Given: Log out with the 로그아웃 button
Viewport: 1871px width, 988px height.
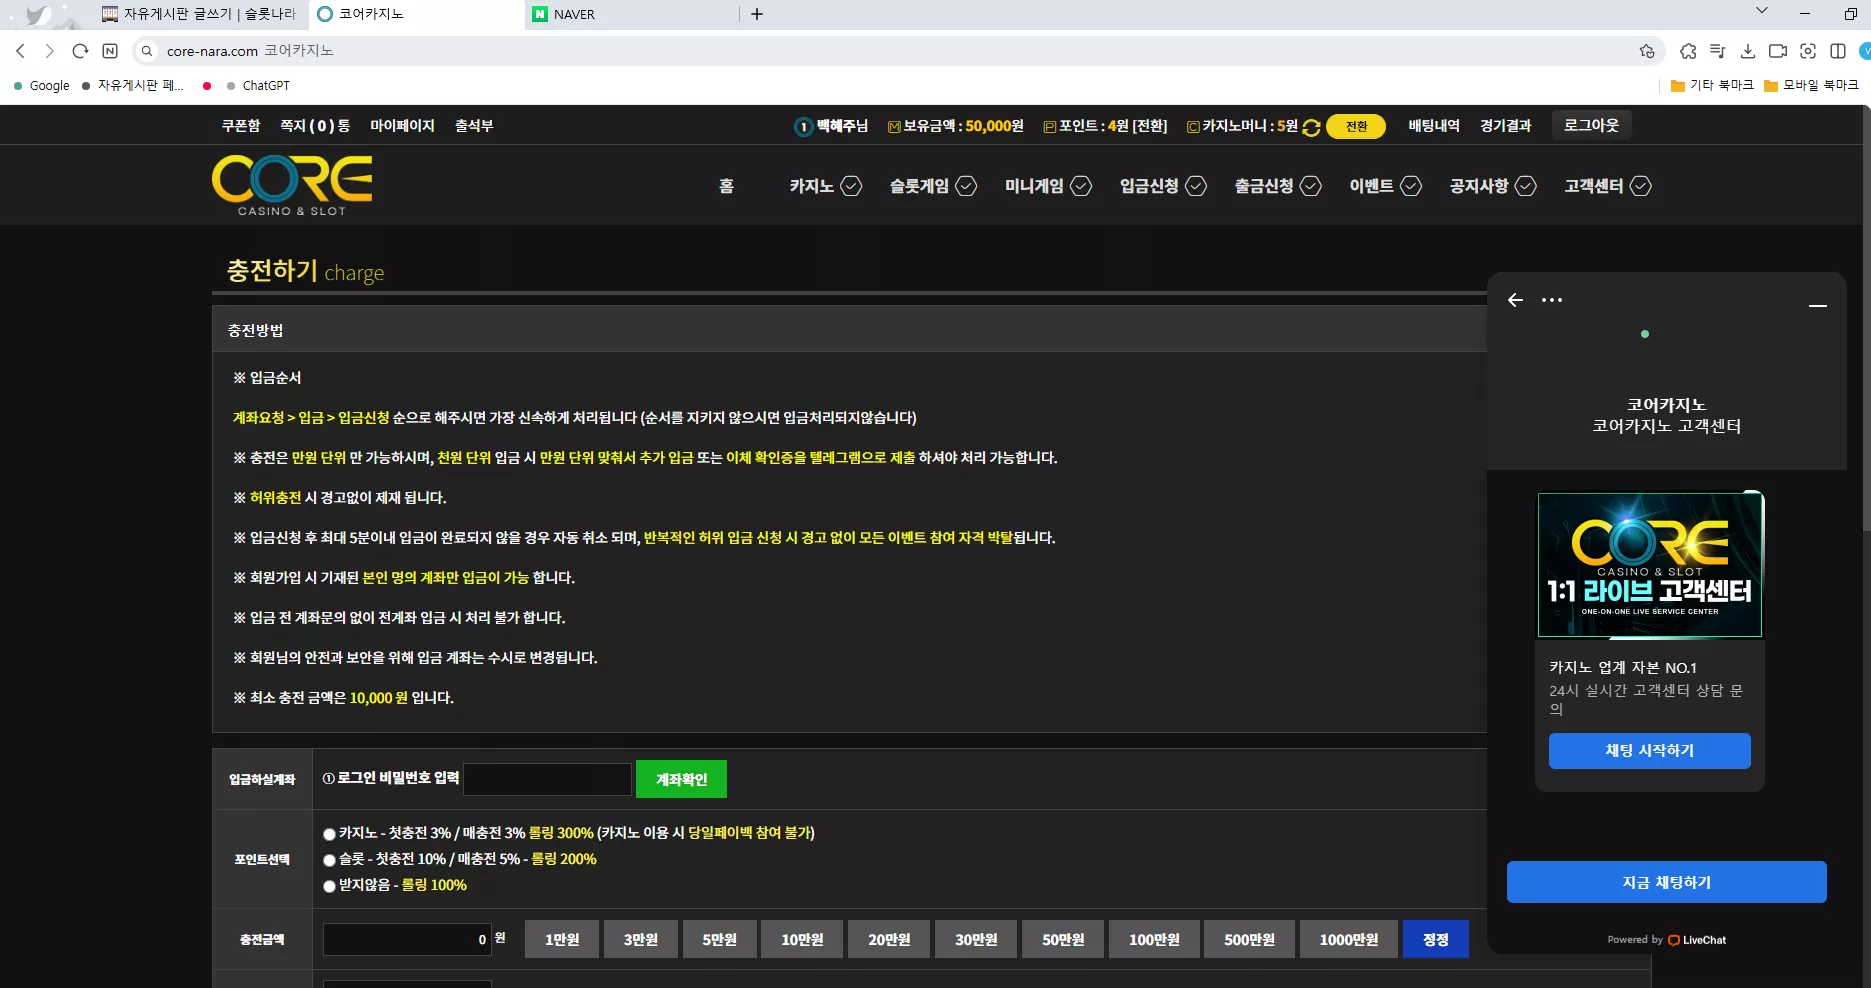Looking at the screenshot, I should (x=1591, y=125).
